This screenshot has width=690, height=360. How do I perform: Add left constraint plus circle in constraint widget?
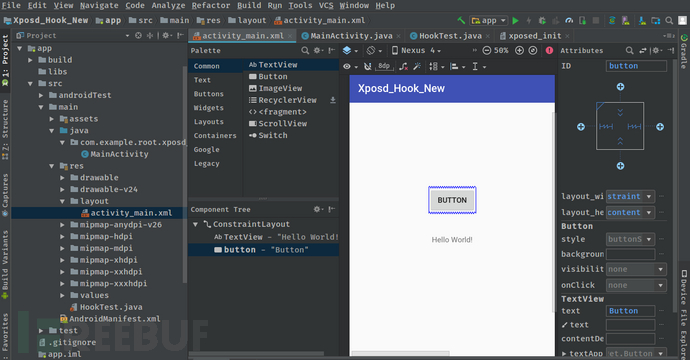(x=581, y=127)
